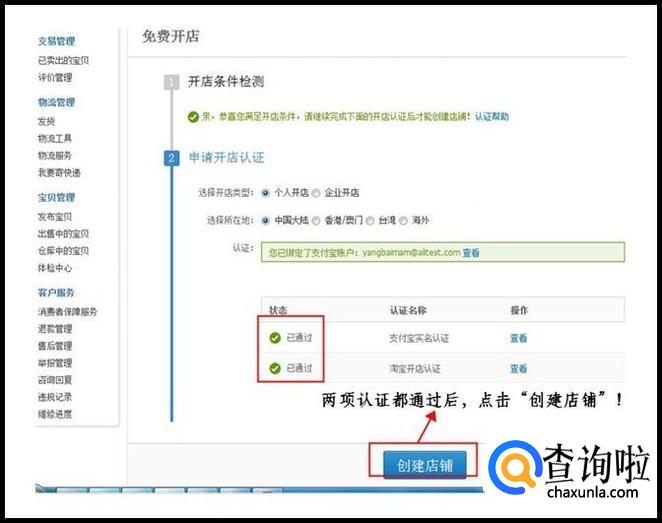Open 体检中心 in sidebar
The width and height of the screenshot is (662, 523).
[x=55, y=268]
